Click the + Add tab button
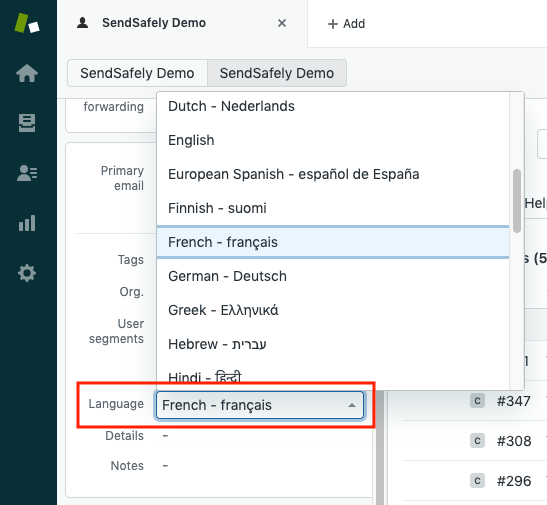The width and height of the screenshot is (547, 505). tap(346, 24)
